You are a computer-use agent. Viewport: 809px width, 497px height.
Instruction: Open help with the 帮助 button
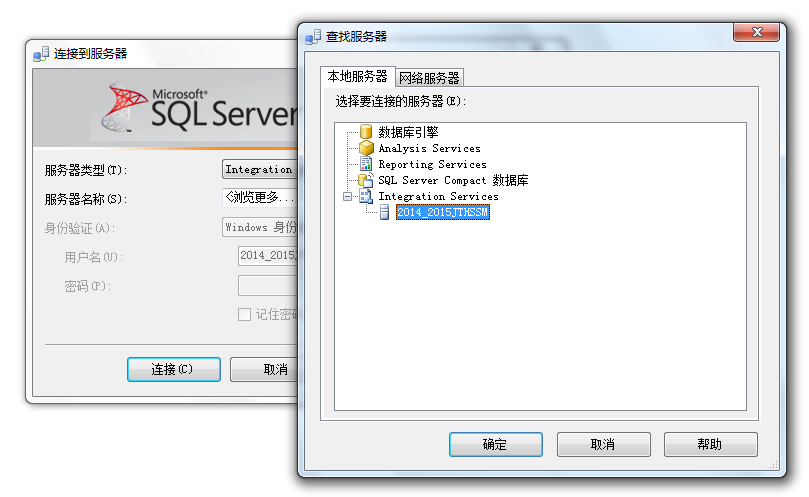tap(710, 444)
